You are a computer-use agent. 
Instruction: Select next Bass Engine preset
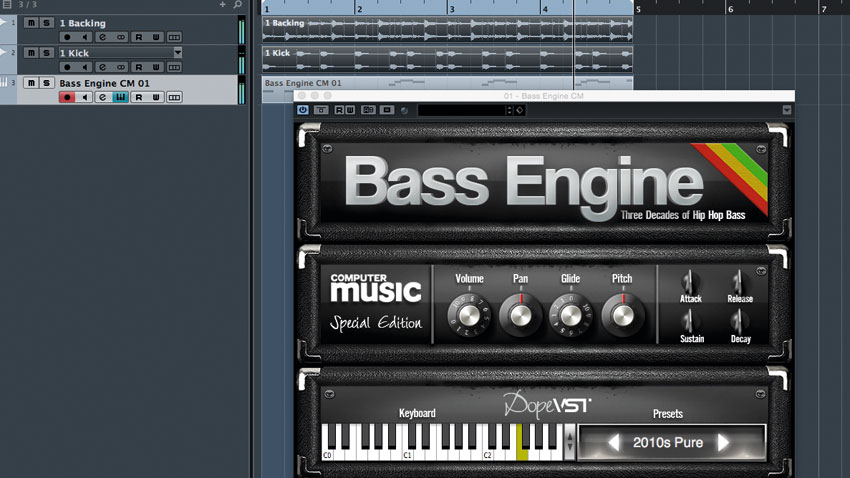pyautogui.click(x=724, y=443)
